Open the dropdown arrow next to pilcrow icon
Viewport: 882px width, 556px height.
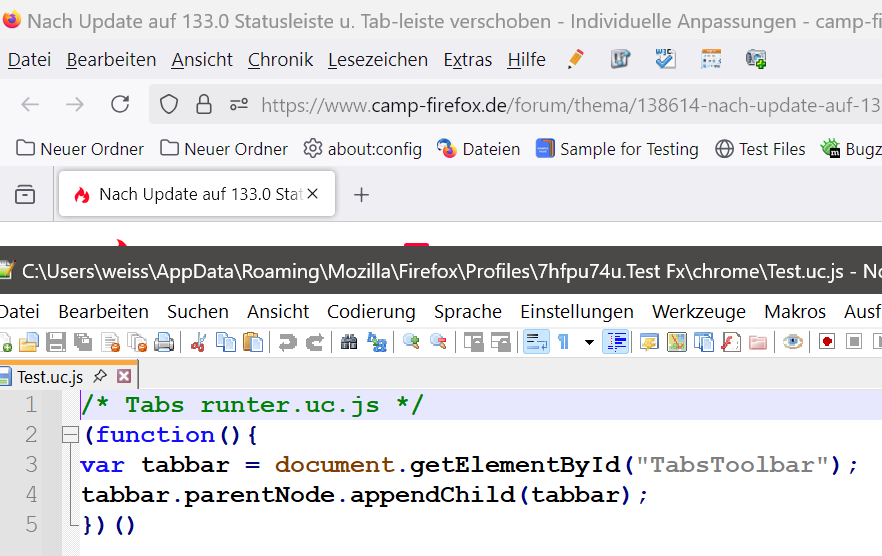(589, 342)
